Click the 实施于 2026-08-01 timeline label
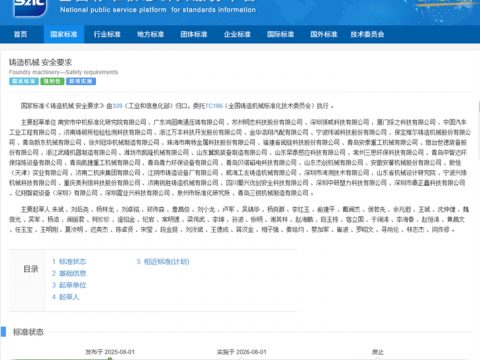The image size is (480, 360). click(242, 352)
